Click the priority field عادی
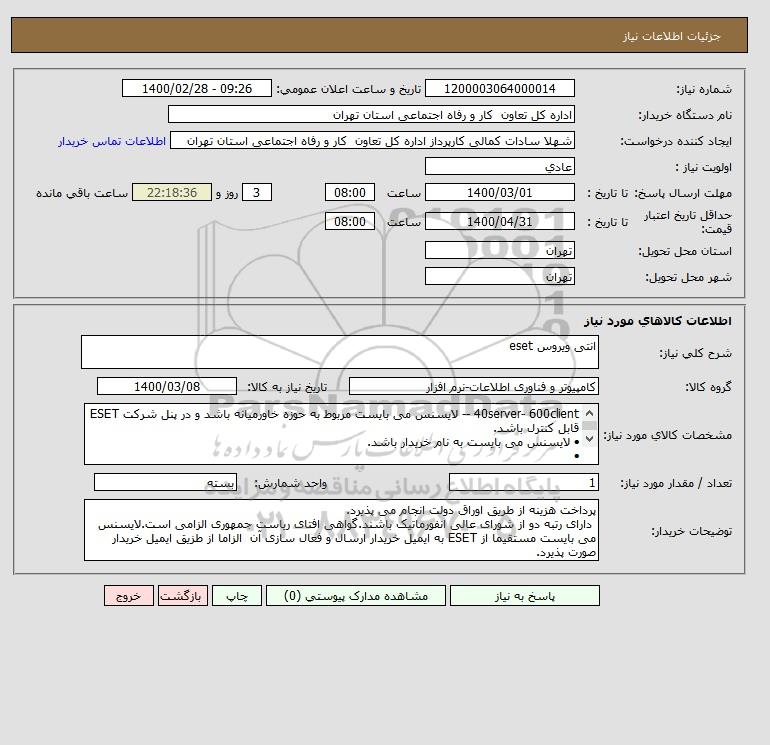 point(499,166)
